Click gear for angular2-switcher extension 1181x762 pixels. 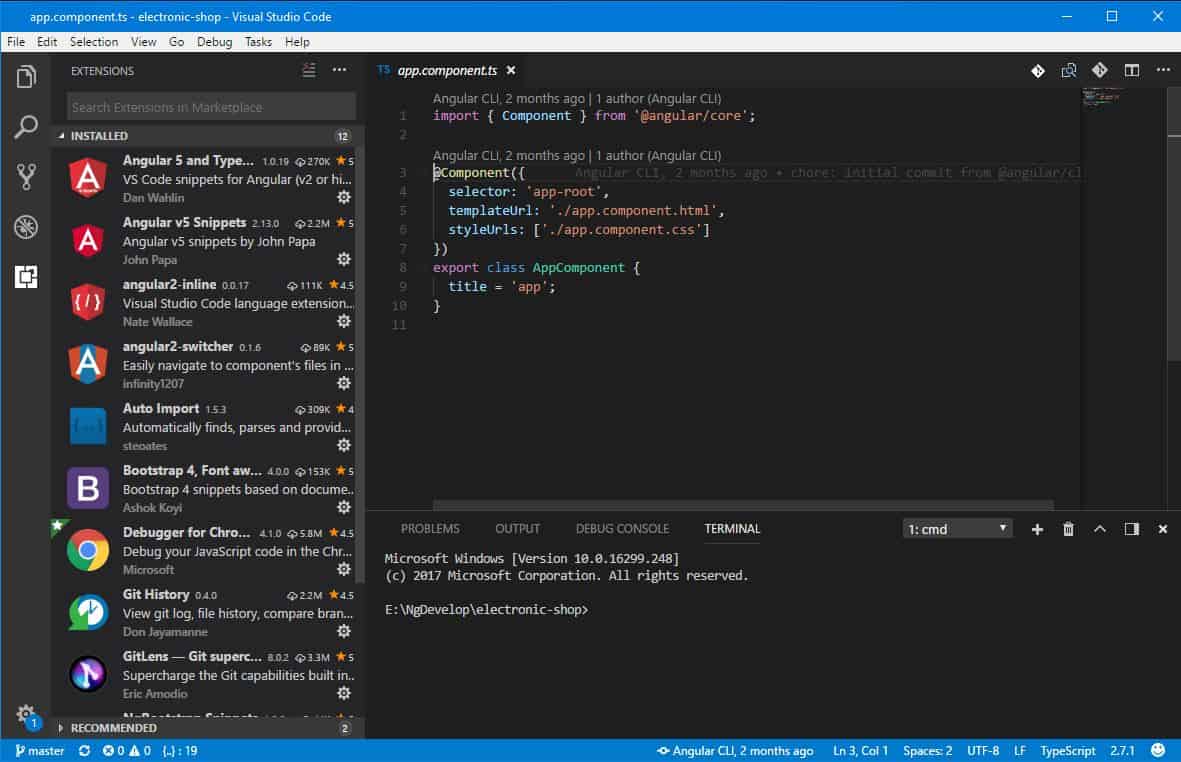pos(344,383)
